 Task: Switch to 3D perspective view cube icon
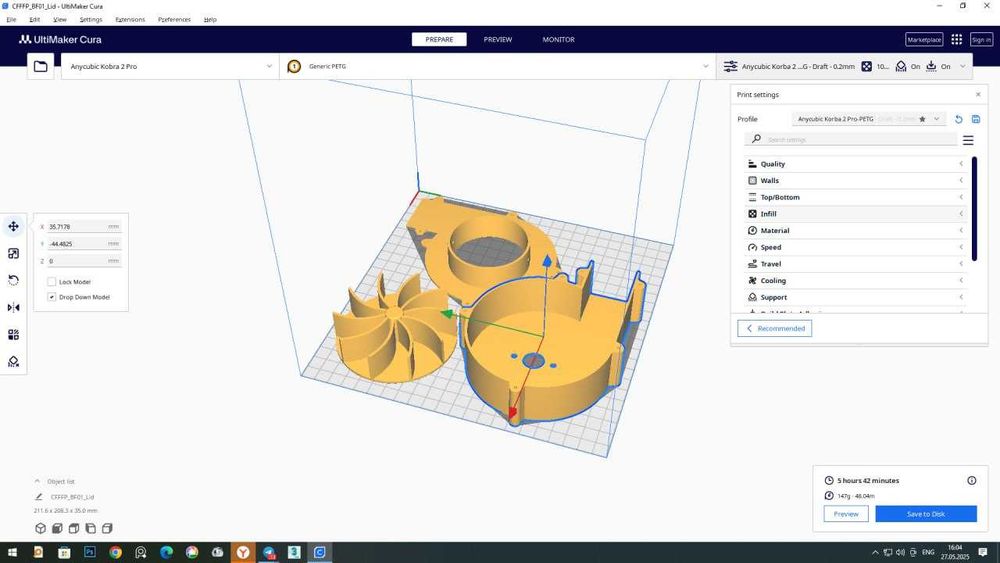pyautogui.click(x=40, y=528)
